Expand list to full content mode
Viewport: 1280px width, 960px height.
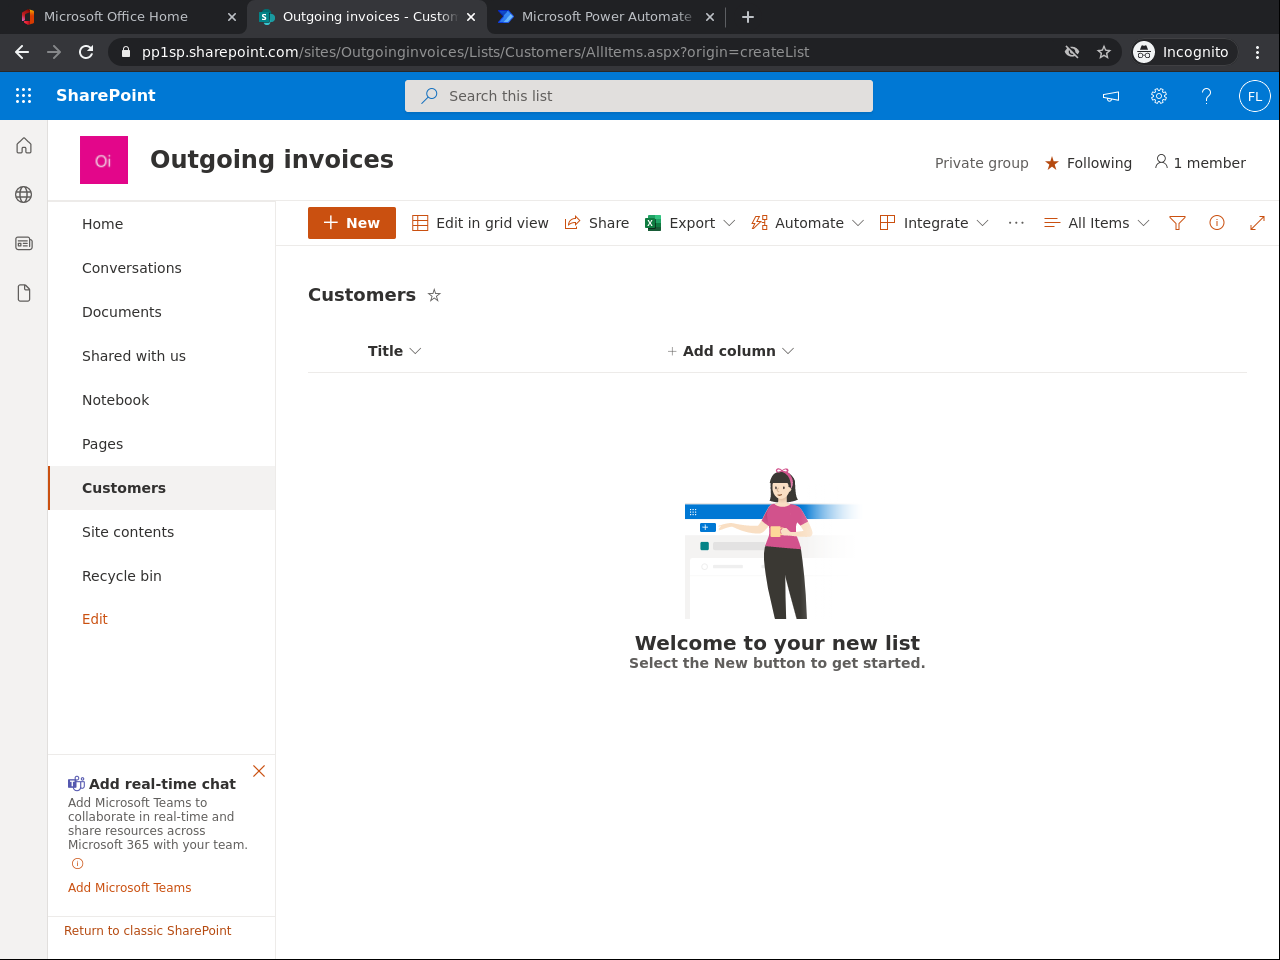pyautogui.click(x=1257, y=223)
